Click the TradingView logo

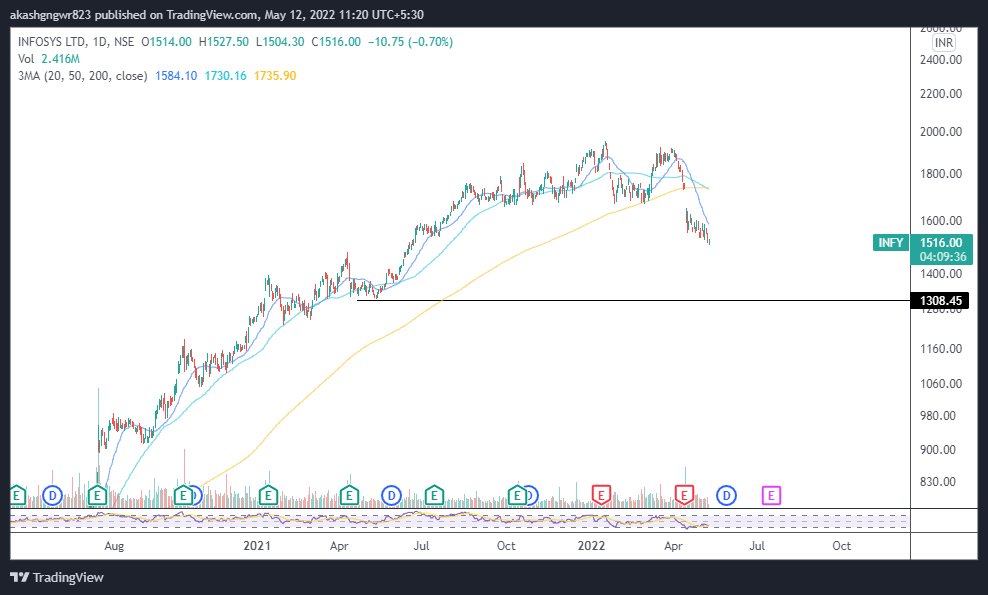57,577
